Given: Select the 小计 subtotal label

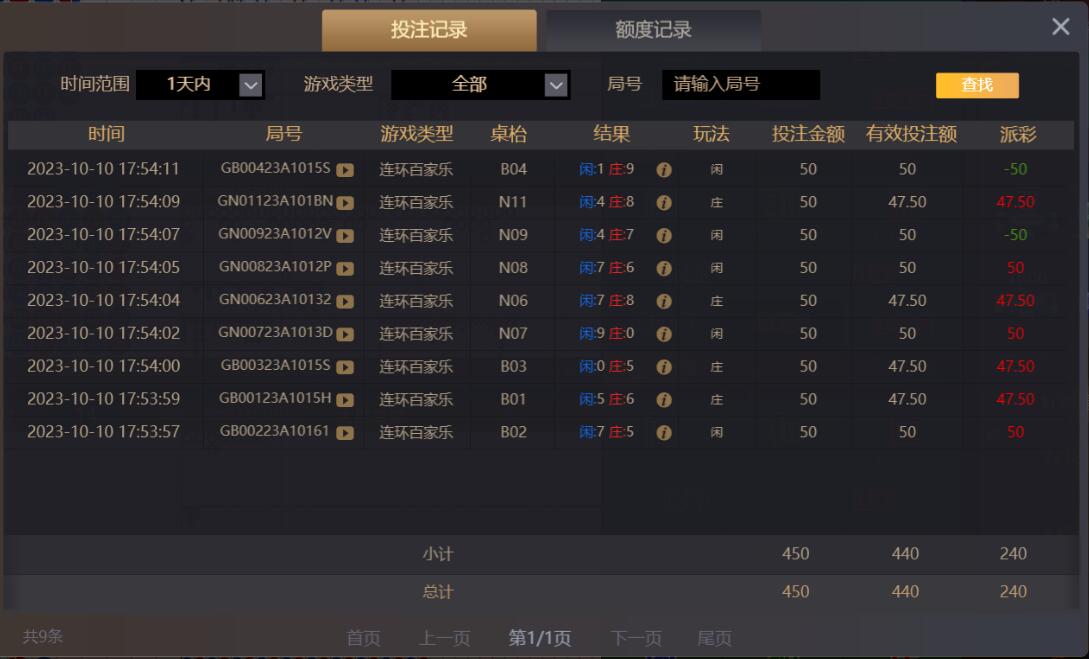Looking at the screenshot, I should (x=438, y=554).
